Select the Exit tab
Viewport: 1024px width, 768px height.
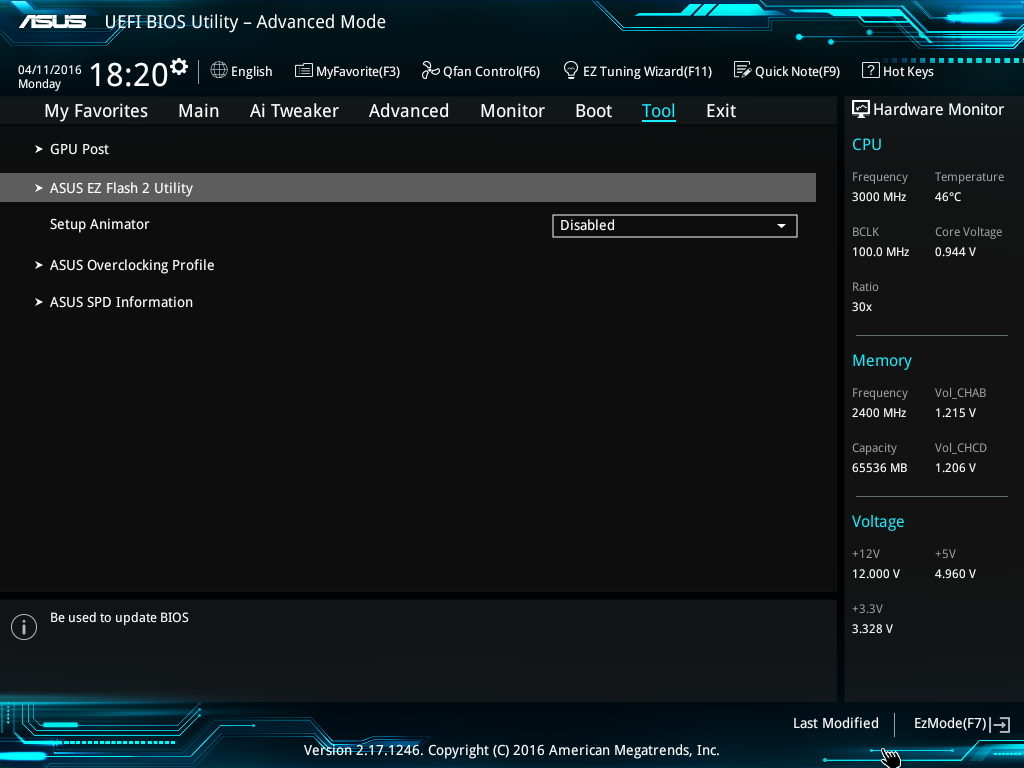tap(720, 111)
